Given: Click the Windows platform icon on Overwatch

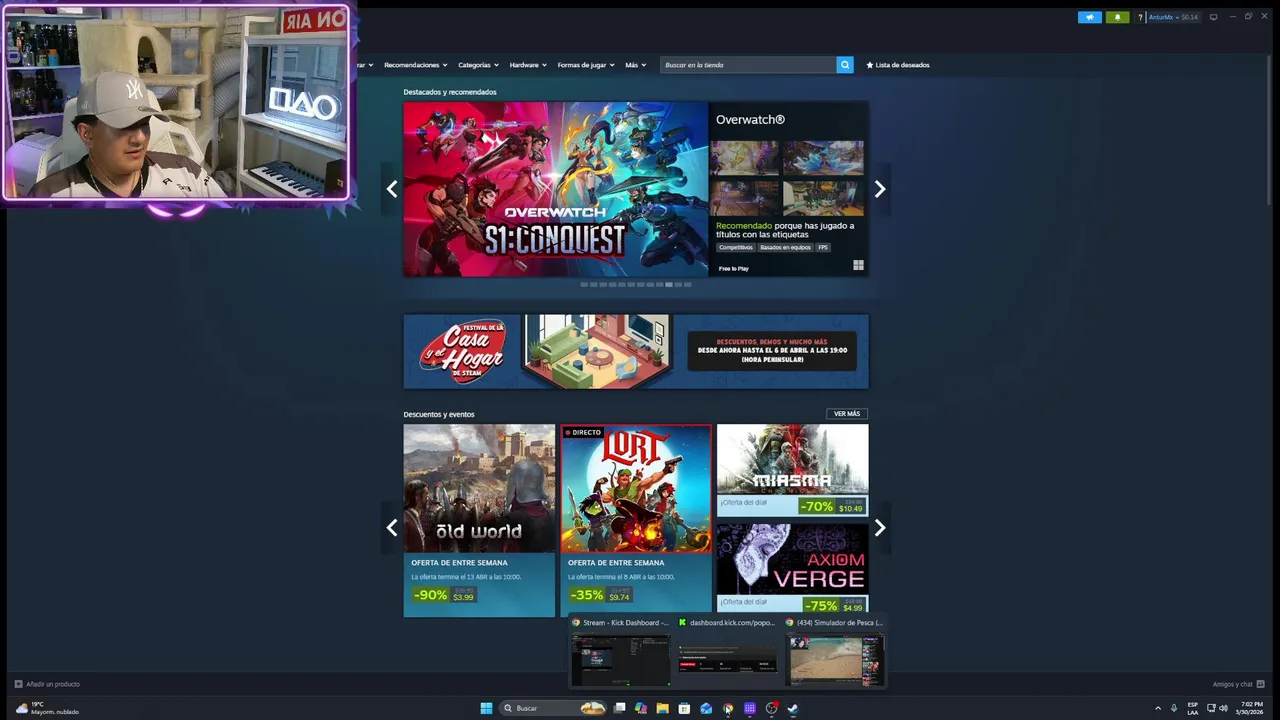Looking at the screenshot, I should (858, 265).
